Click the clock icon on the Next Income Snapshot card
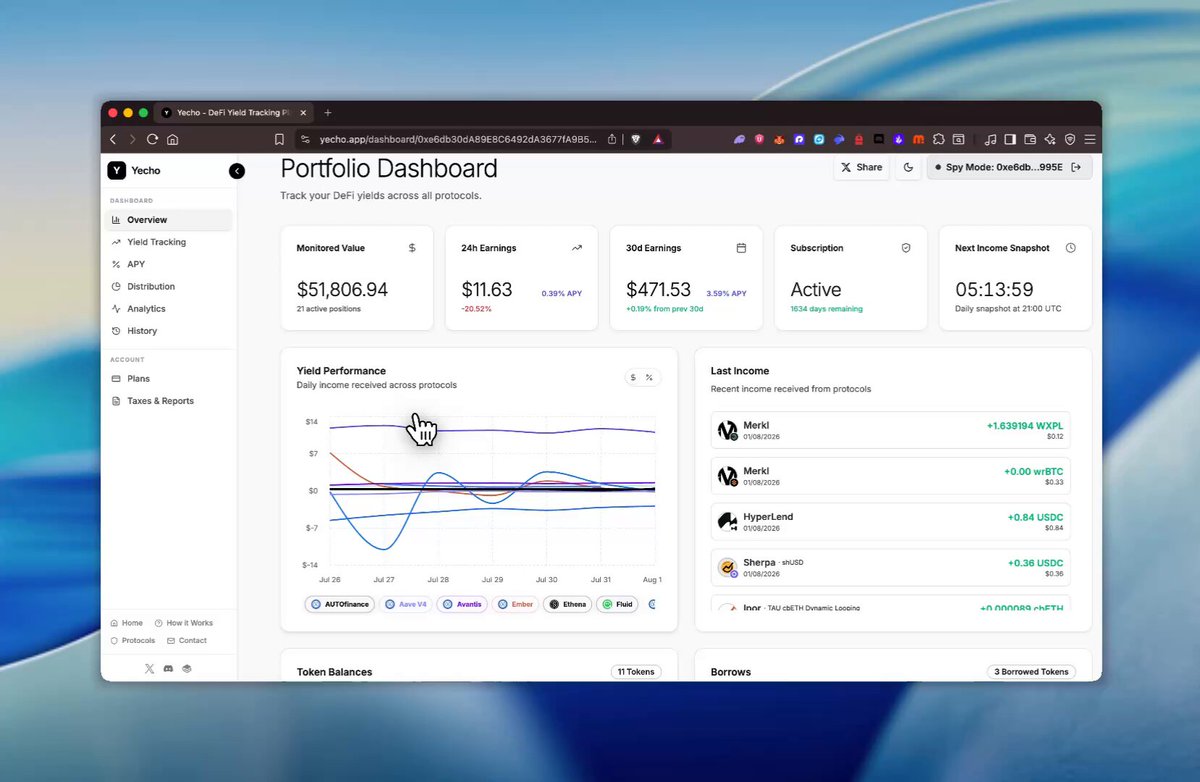The height and width of the screenshot is (782, 1200). pyautogui.click(x=1071, y=248)
